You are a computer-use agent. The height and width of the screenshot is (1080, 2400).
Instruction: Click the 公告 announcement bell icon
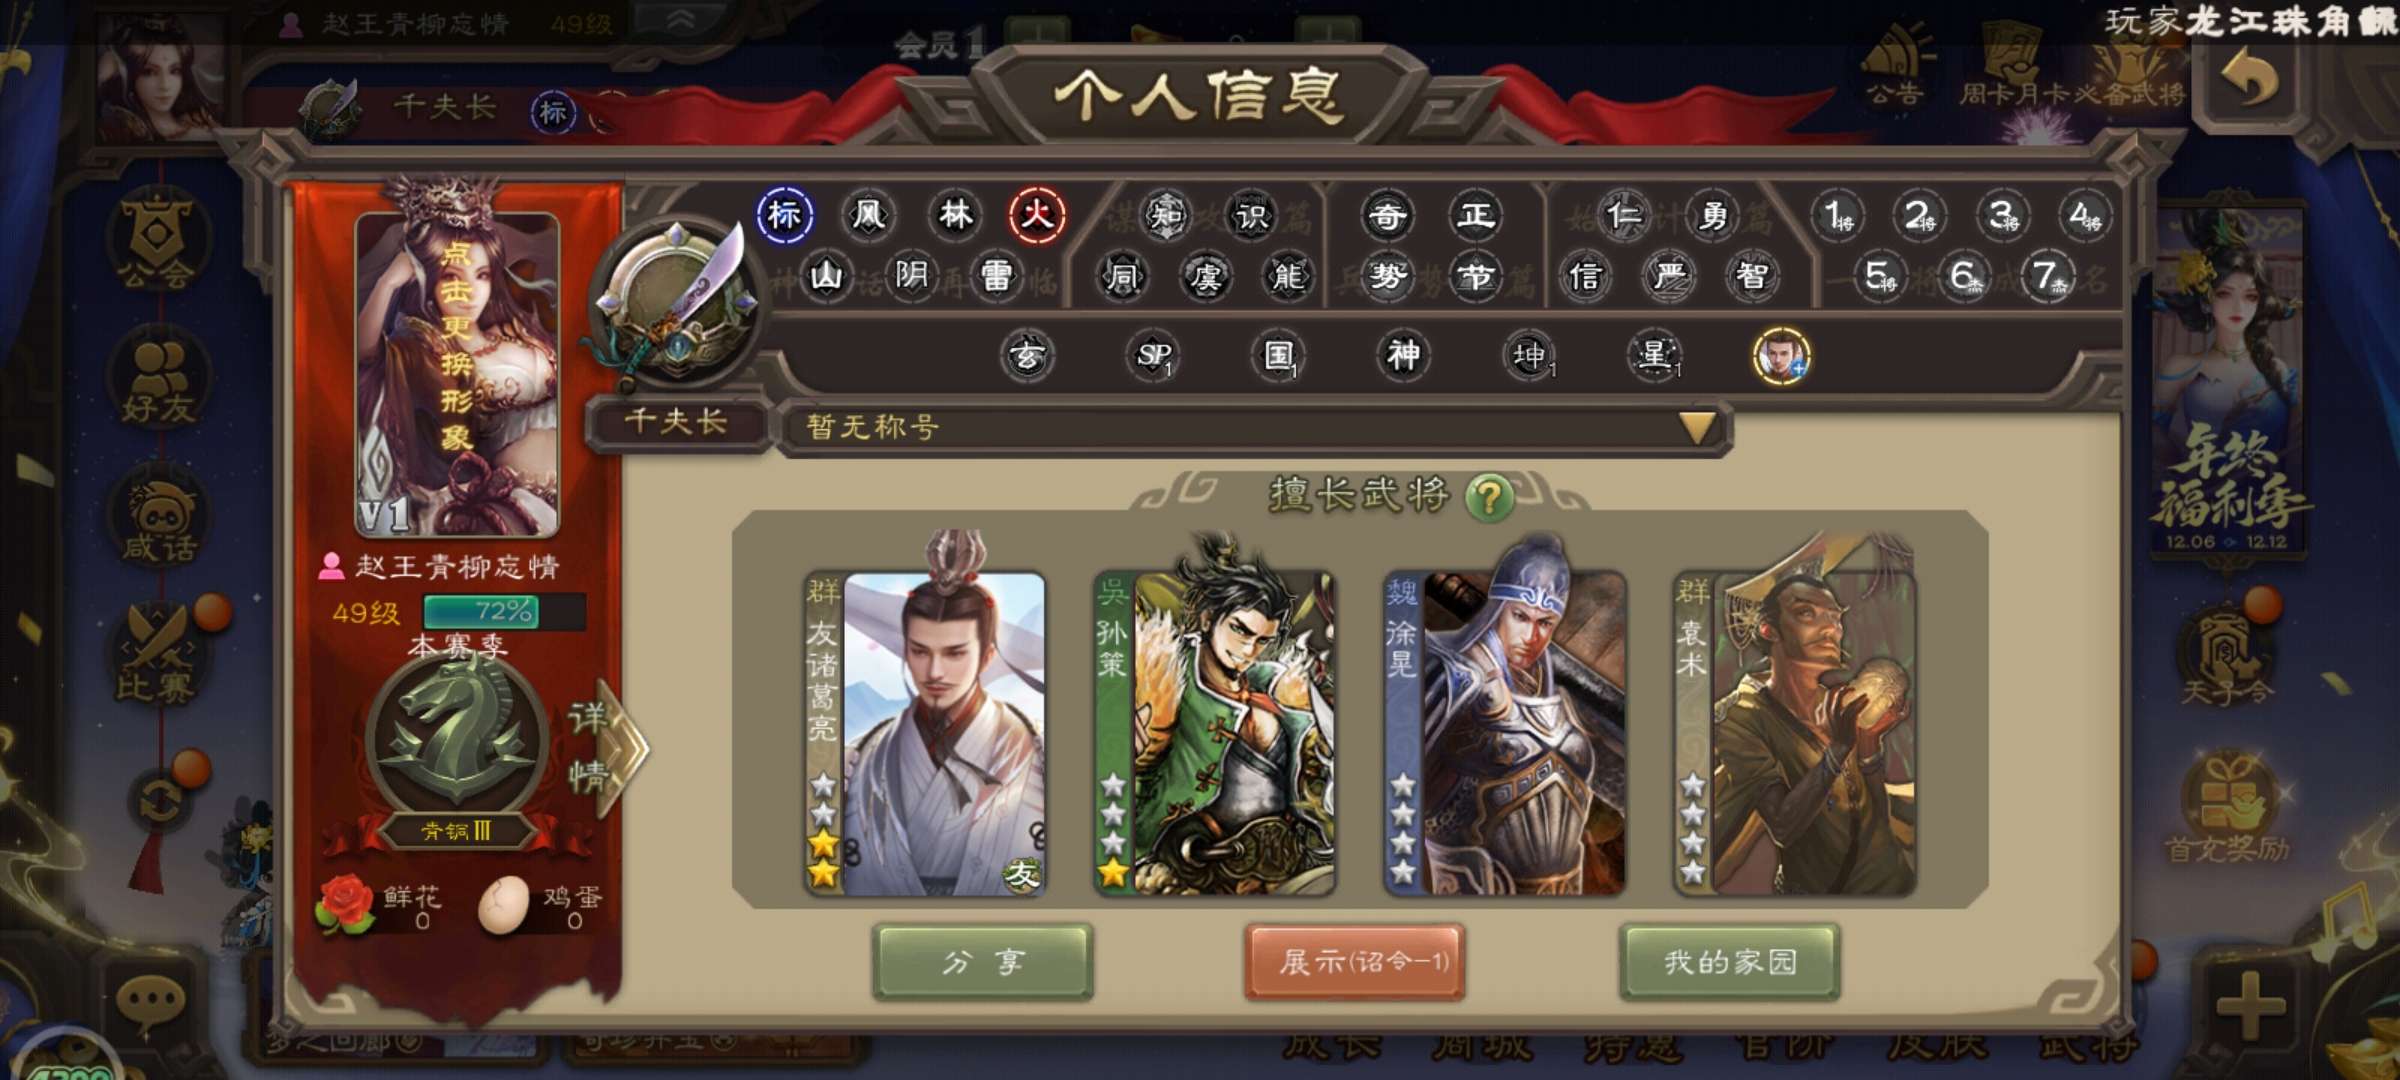click(x=1897, y=65)
